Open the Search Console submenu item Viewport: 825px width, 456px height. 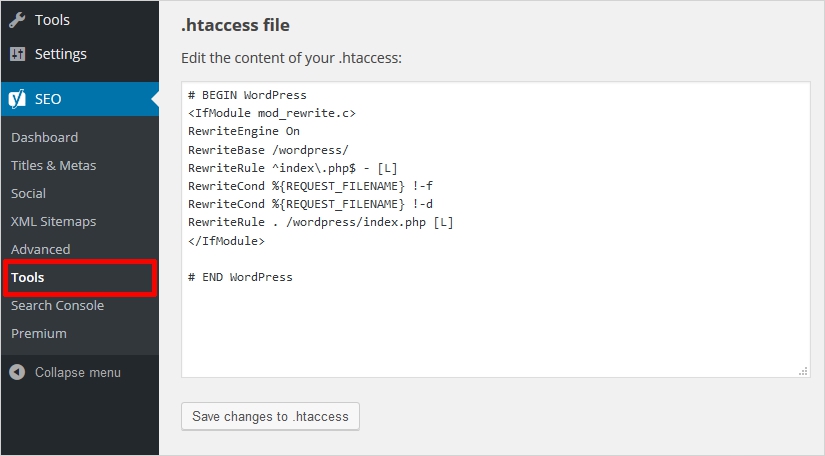tap(57, 305)
